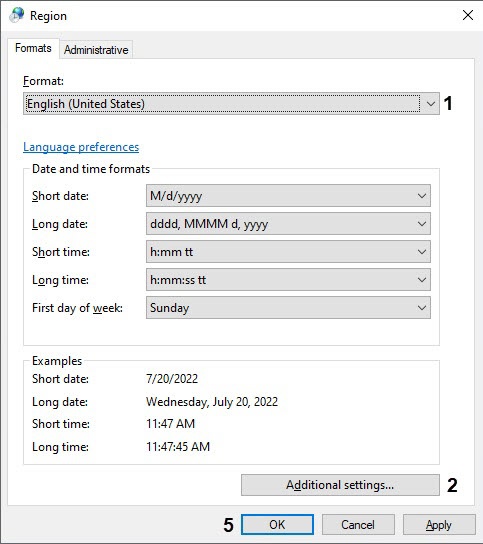Open Additional settings button
The height and width of the screenshot is (544, 483).
pyautogui.click(x=340, y=485)
